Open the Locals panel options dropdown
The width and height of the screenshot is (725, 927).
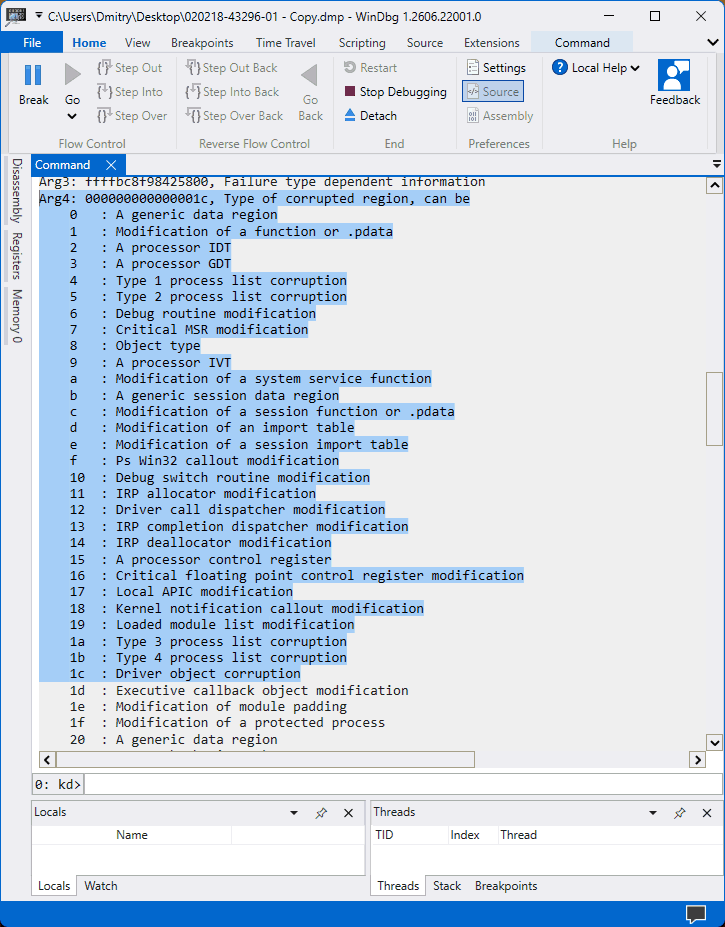294,813
